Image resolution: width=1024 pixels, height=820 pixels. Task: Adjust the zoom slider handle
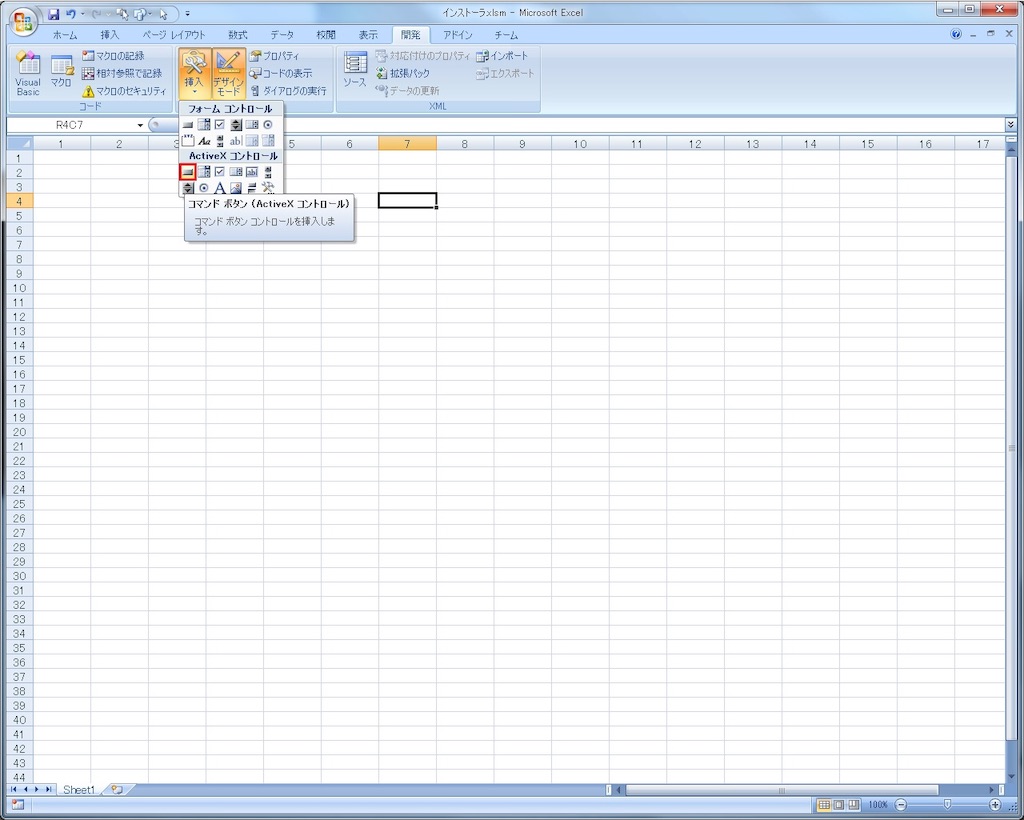(x=948, y=805)
